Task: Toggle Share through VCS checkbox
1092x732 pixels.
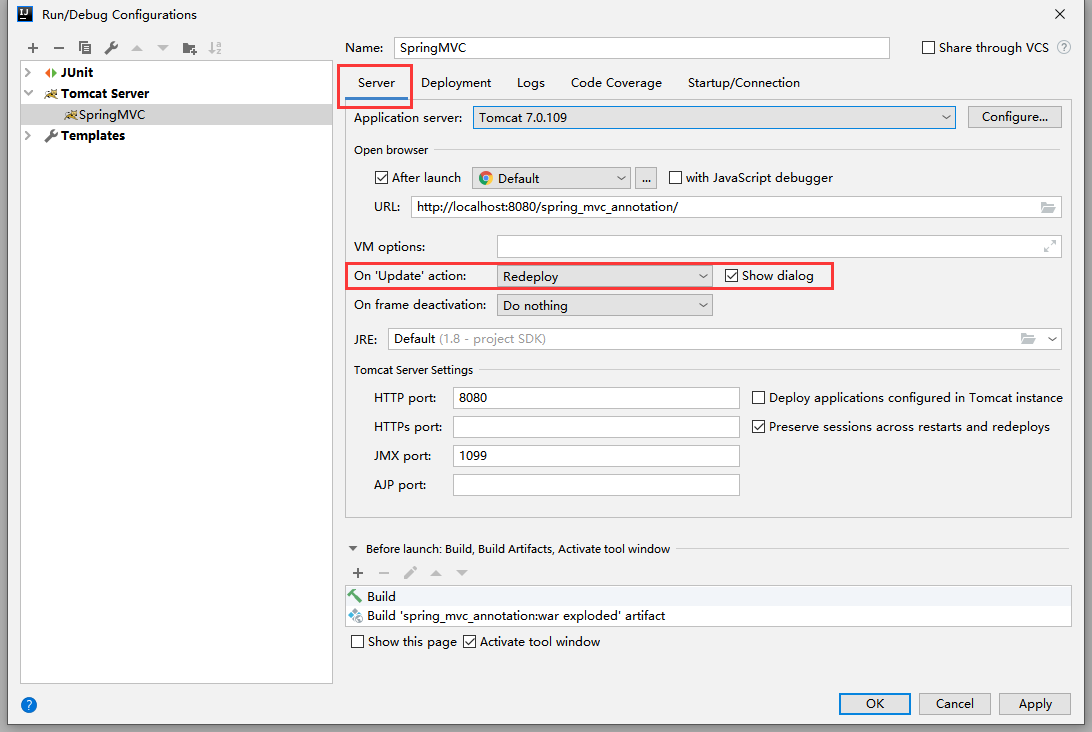Action: pos(928,47)
